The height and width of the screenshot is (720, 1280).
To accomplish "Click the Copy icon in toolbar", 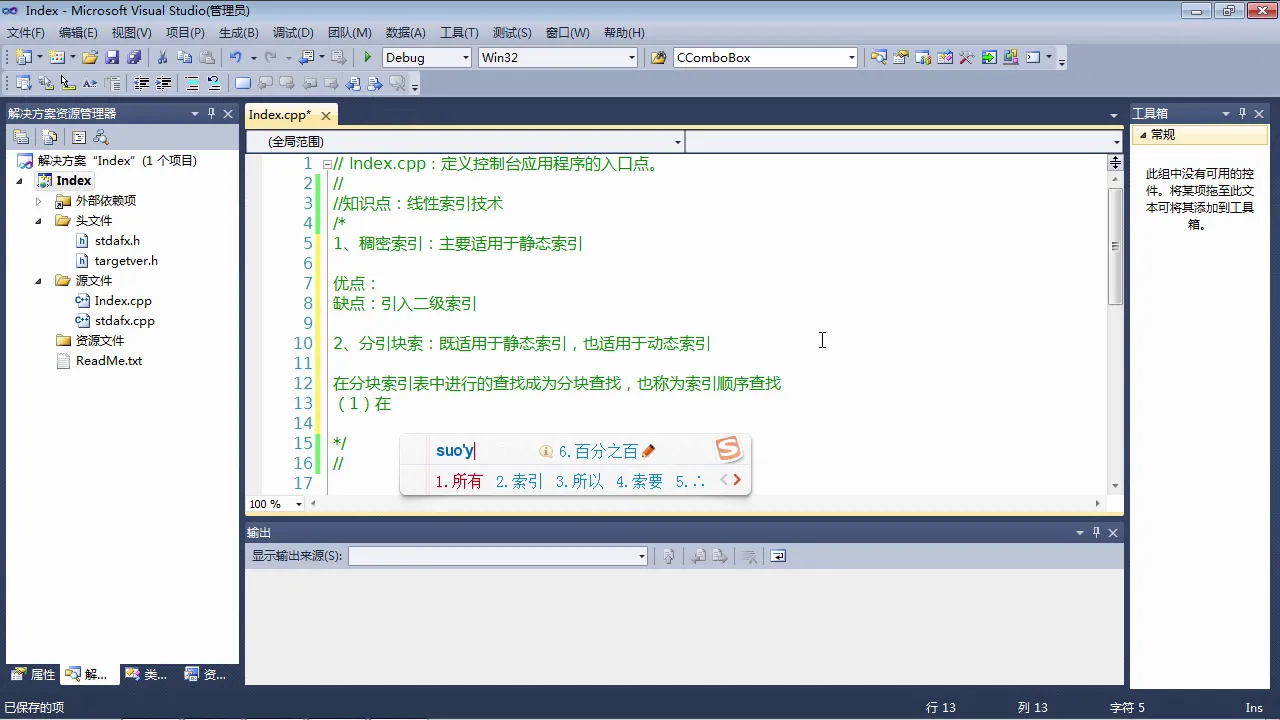I will 185,57.
